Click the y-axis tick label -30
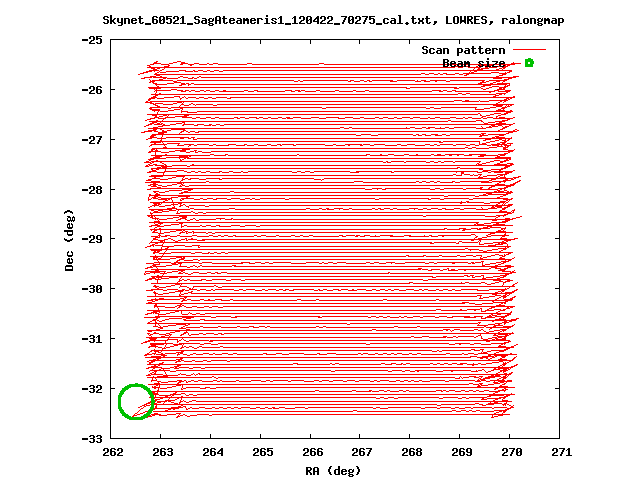This screenshot has width=640, height=480. [92, 289]
